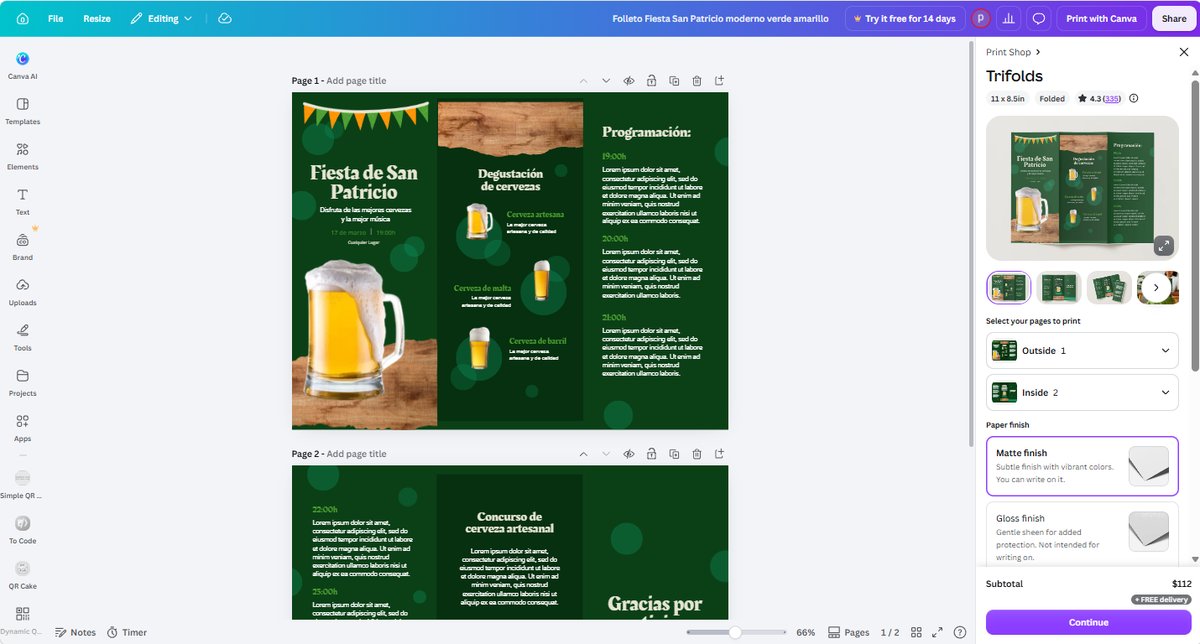Image resolution: width=1200 pixels, height=644 pixels.
Task: Duplicate Page 1
Action: tap(674, 81)
